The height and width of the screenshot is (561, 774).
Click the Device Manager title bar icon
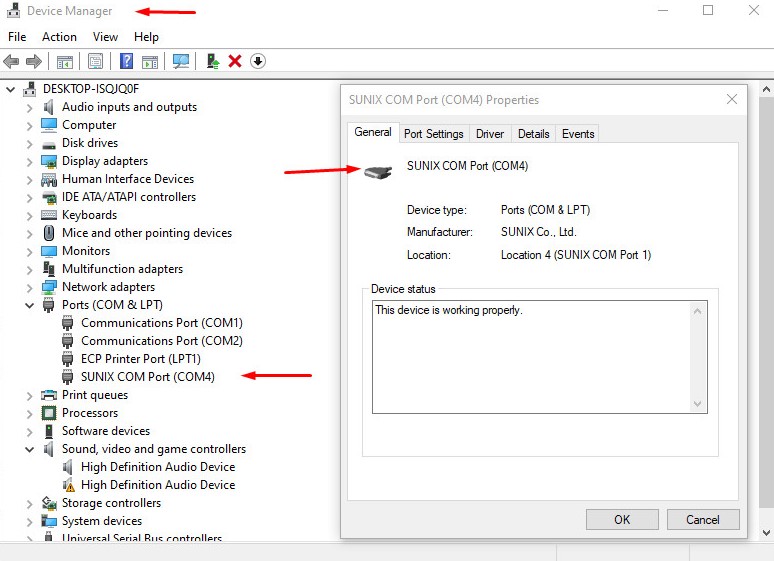click(x=14, y=10)
